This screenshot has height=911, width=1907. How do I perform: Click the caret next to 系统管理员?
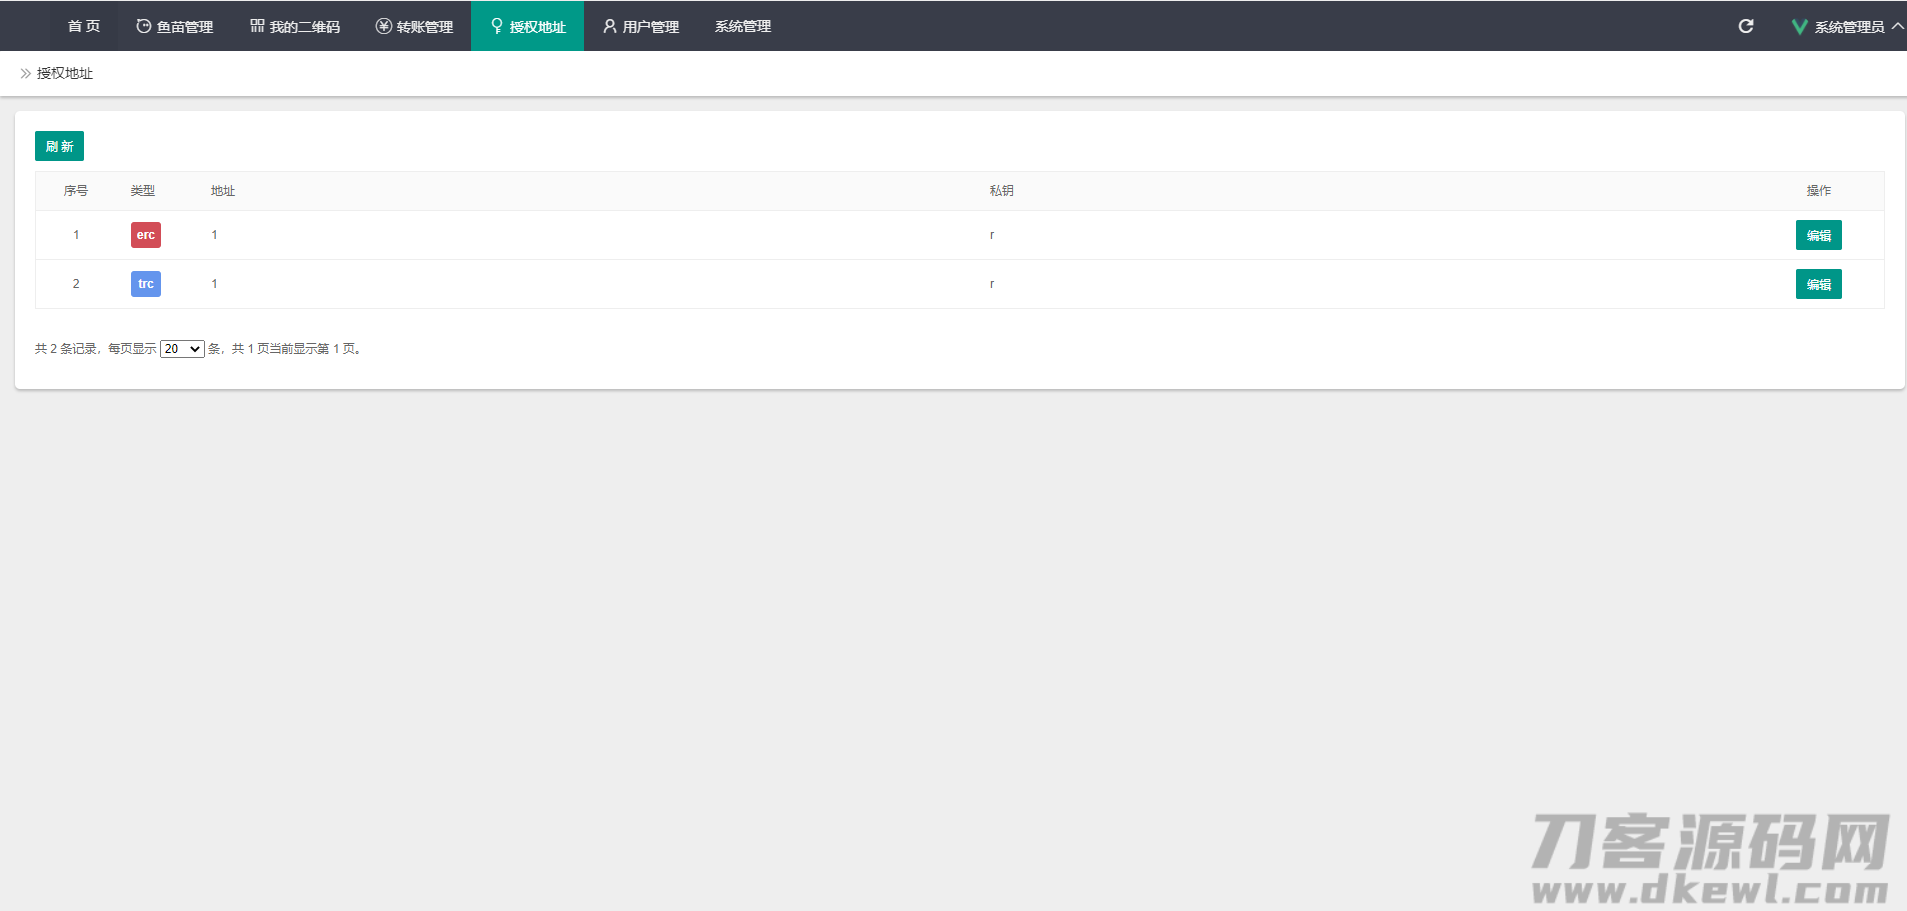point(1897,26)
